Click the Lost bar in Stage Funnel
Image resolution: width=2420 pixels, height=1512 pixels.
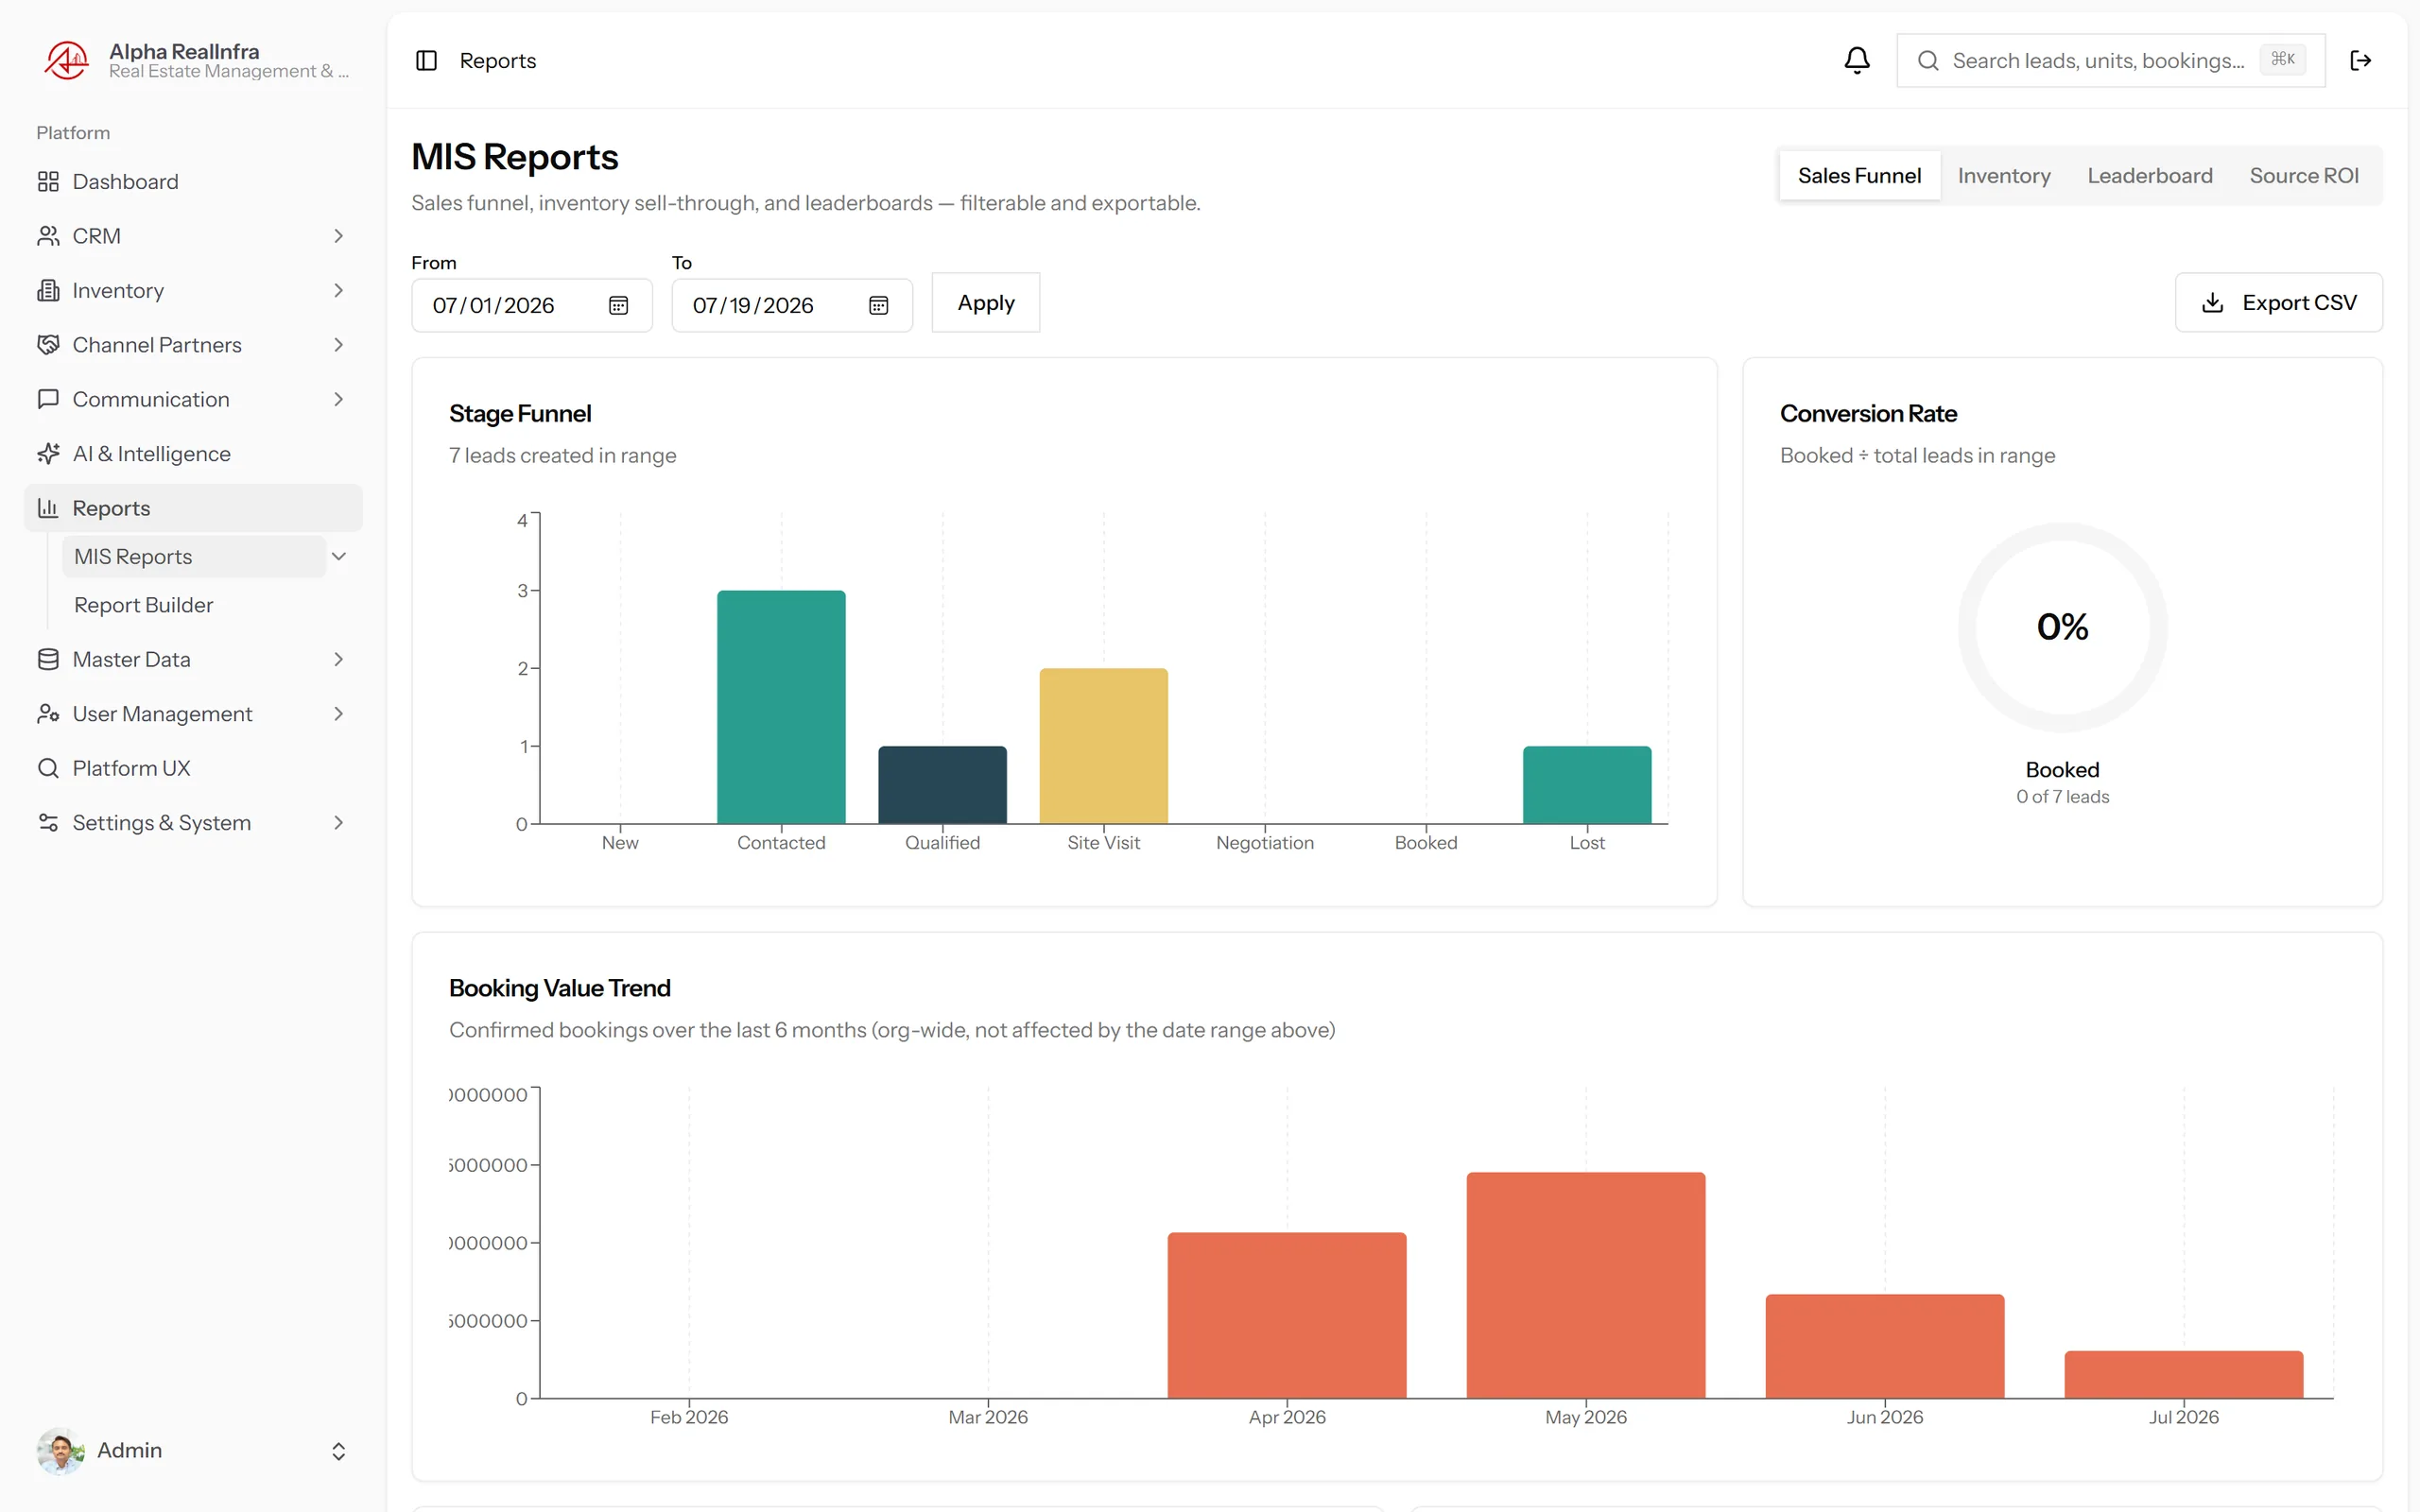[x=1587, y=785]
